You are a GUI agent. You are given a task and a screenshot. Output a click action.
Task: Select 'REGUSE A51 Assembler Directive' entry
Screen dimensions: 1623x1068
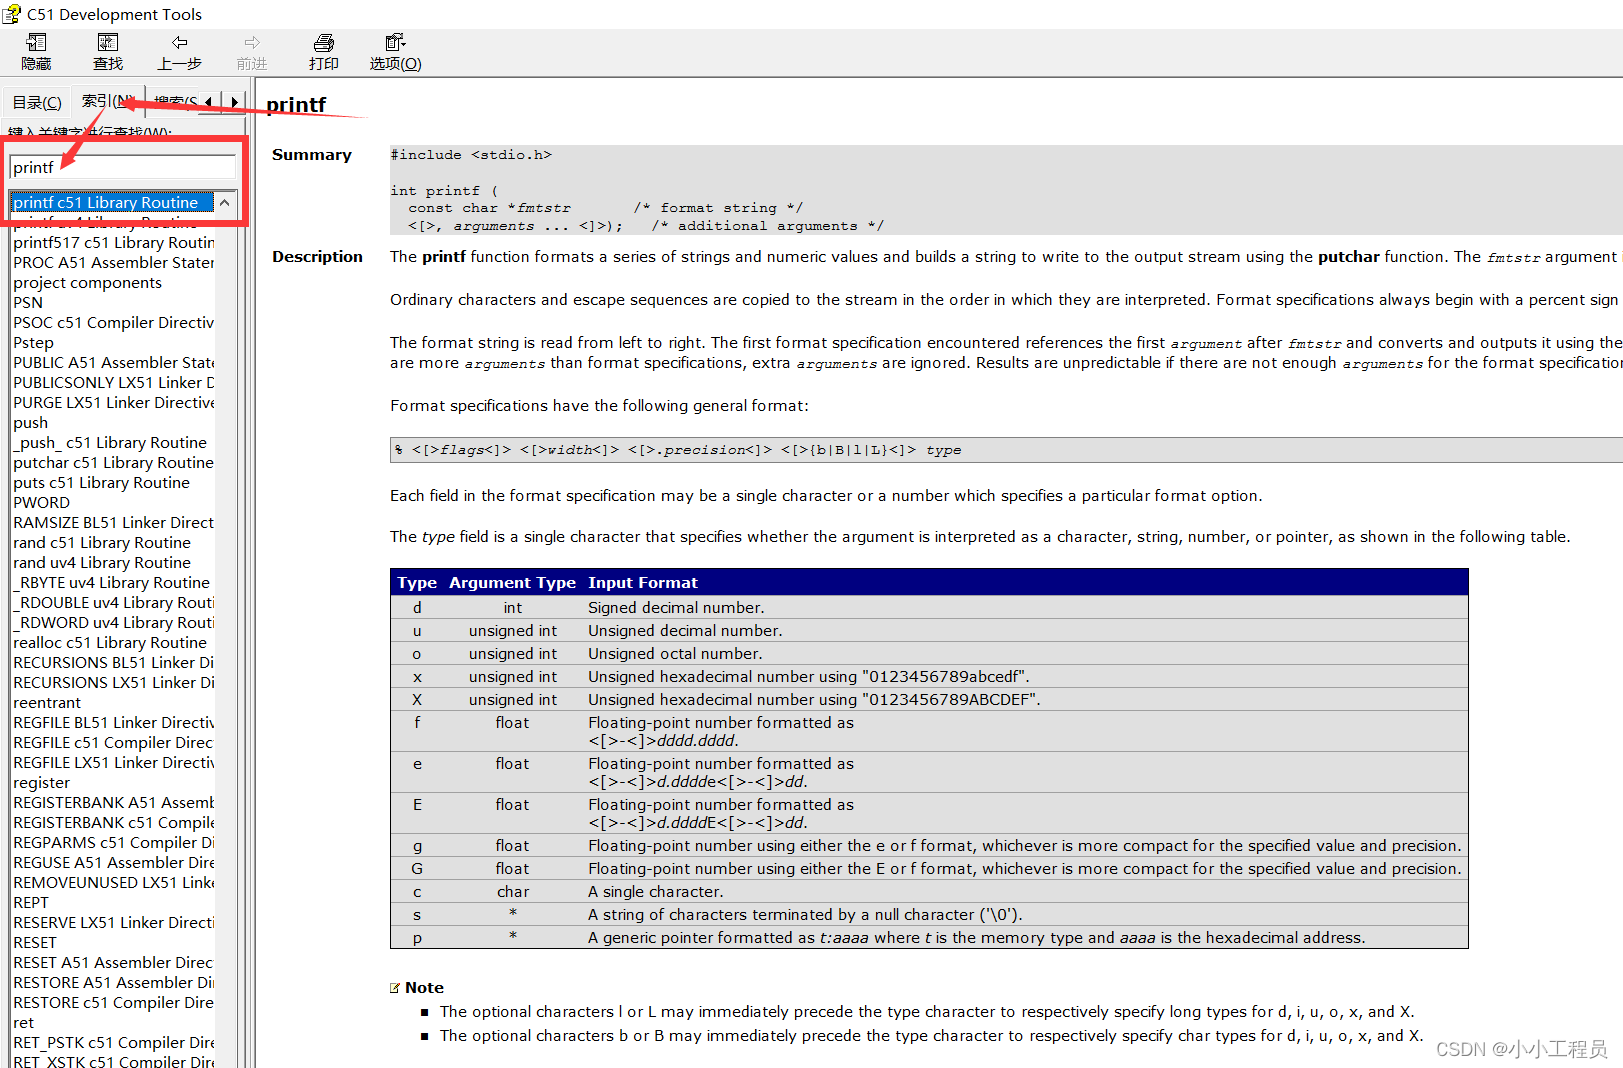click(113, 862)
